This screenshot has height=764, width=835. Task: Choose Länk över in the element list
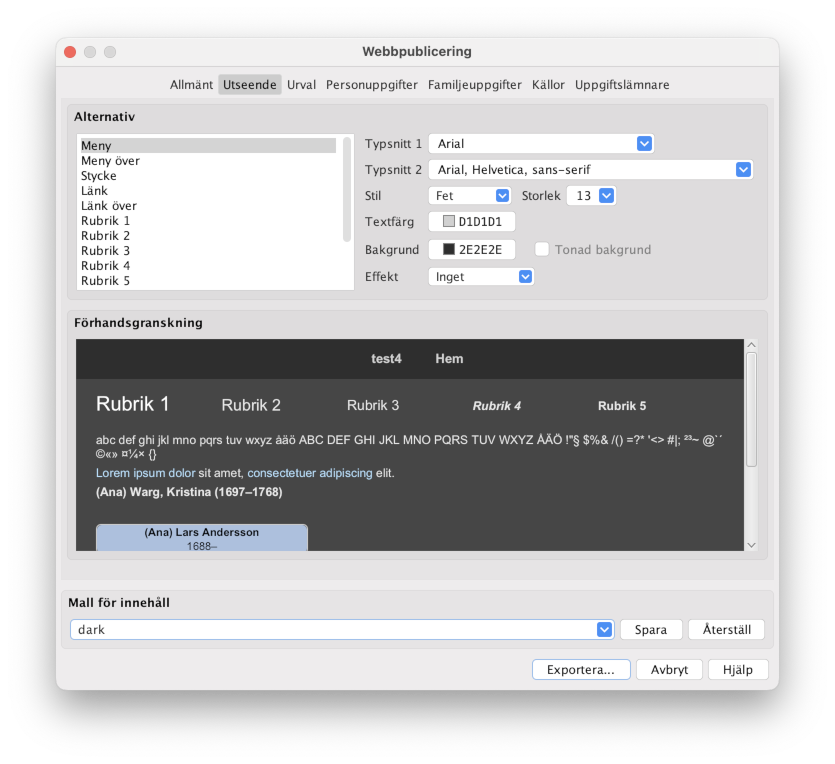(x=109, y=206)
